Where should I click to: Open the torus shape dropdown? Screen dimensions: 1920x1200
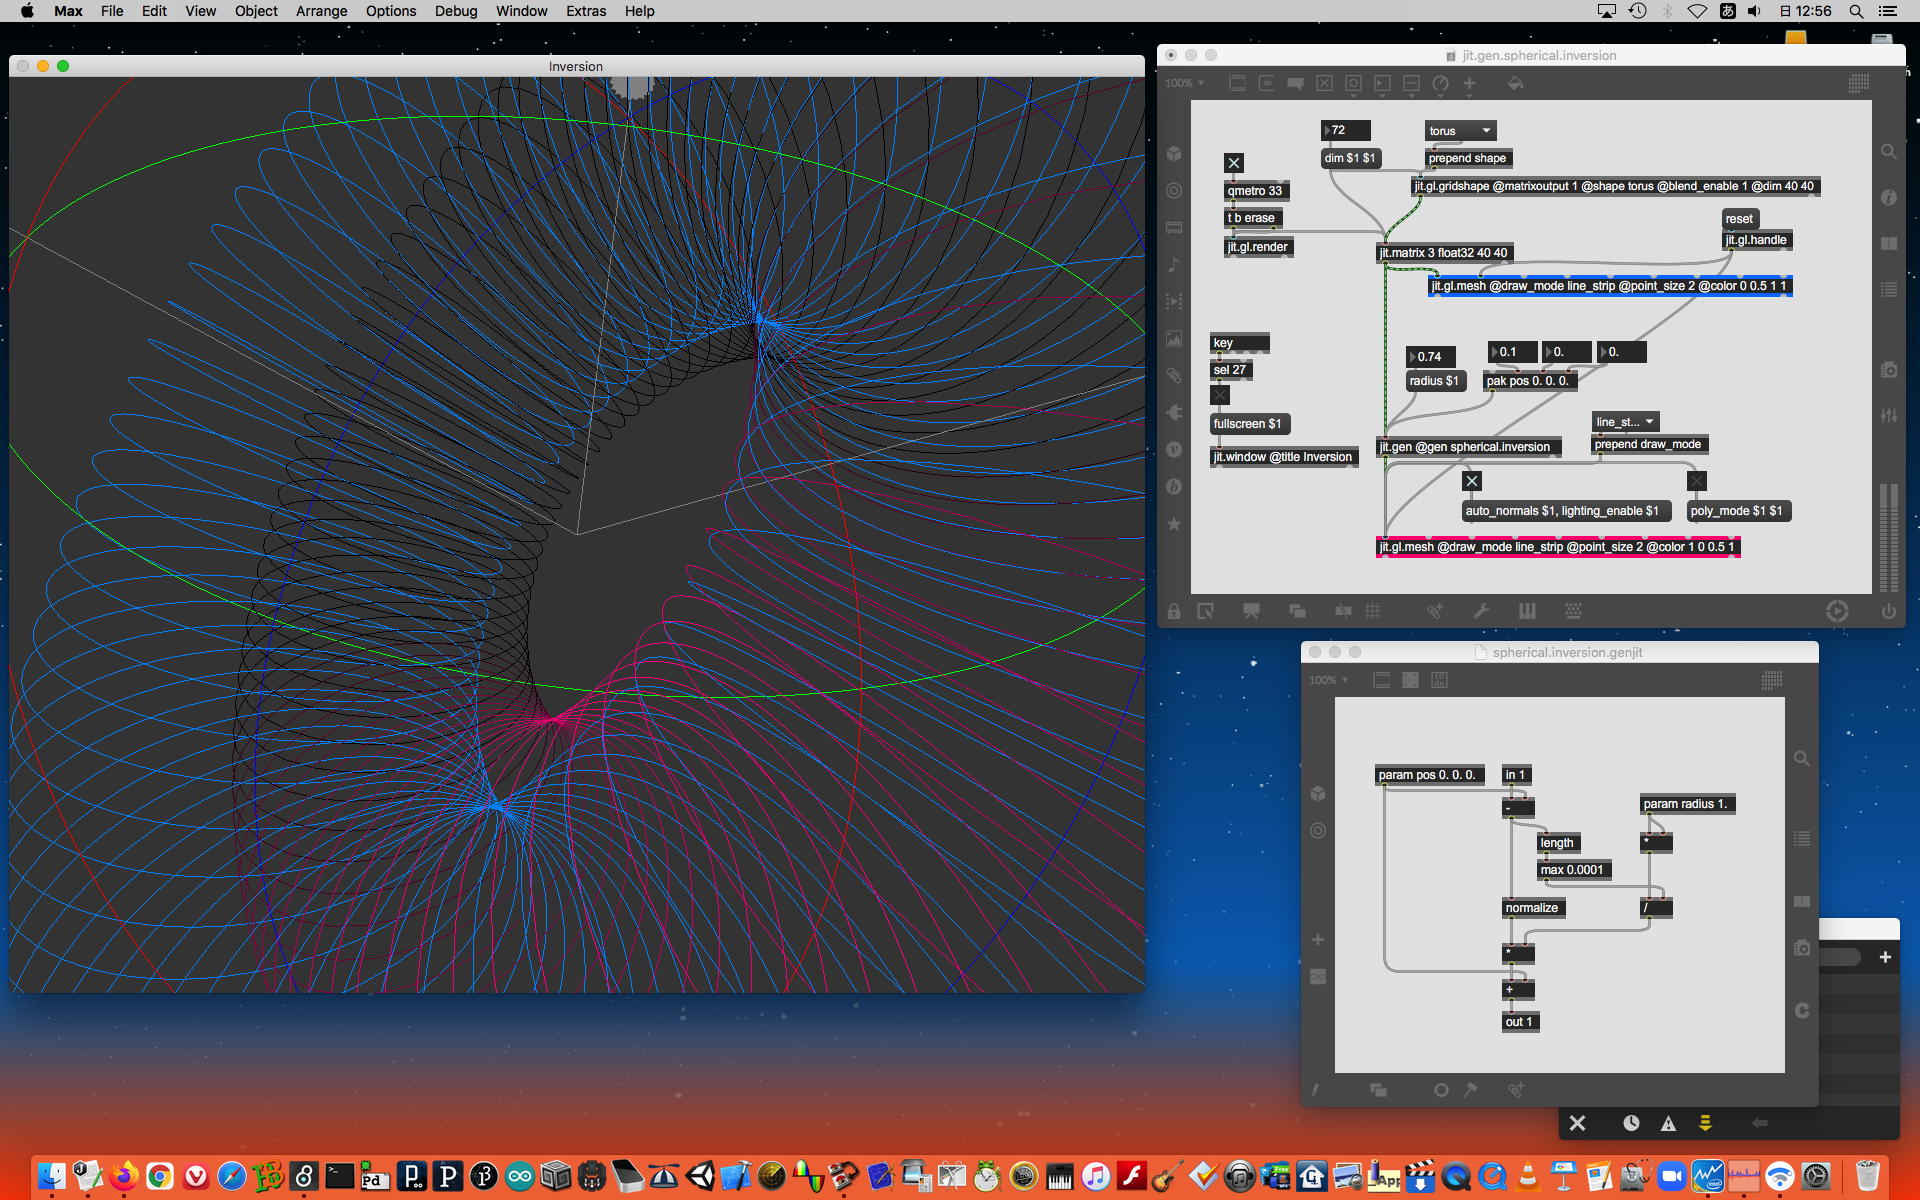pyautogui.click(x=1460, y=131)
